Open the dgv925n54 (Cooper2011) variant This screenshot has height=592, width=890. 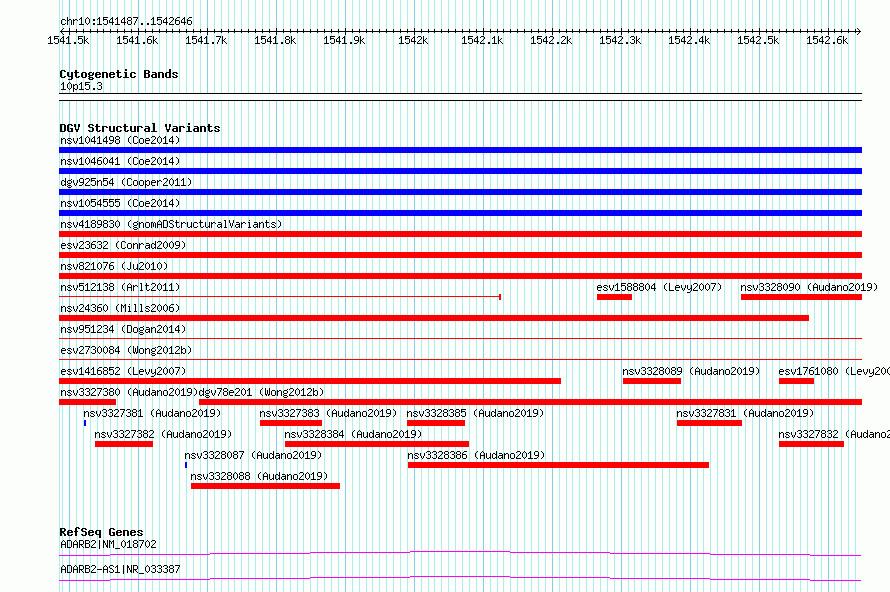pos(126,182)
